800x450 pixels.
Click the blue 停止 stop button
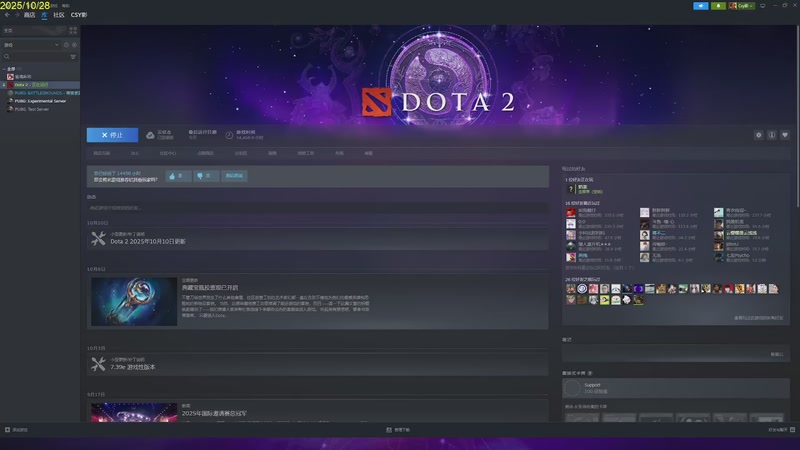tap(112, 135)
